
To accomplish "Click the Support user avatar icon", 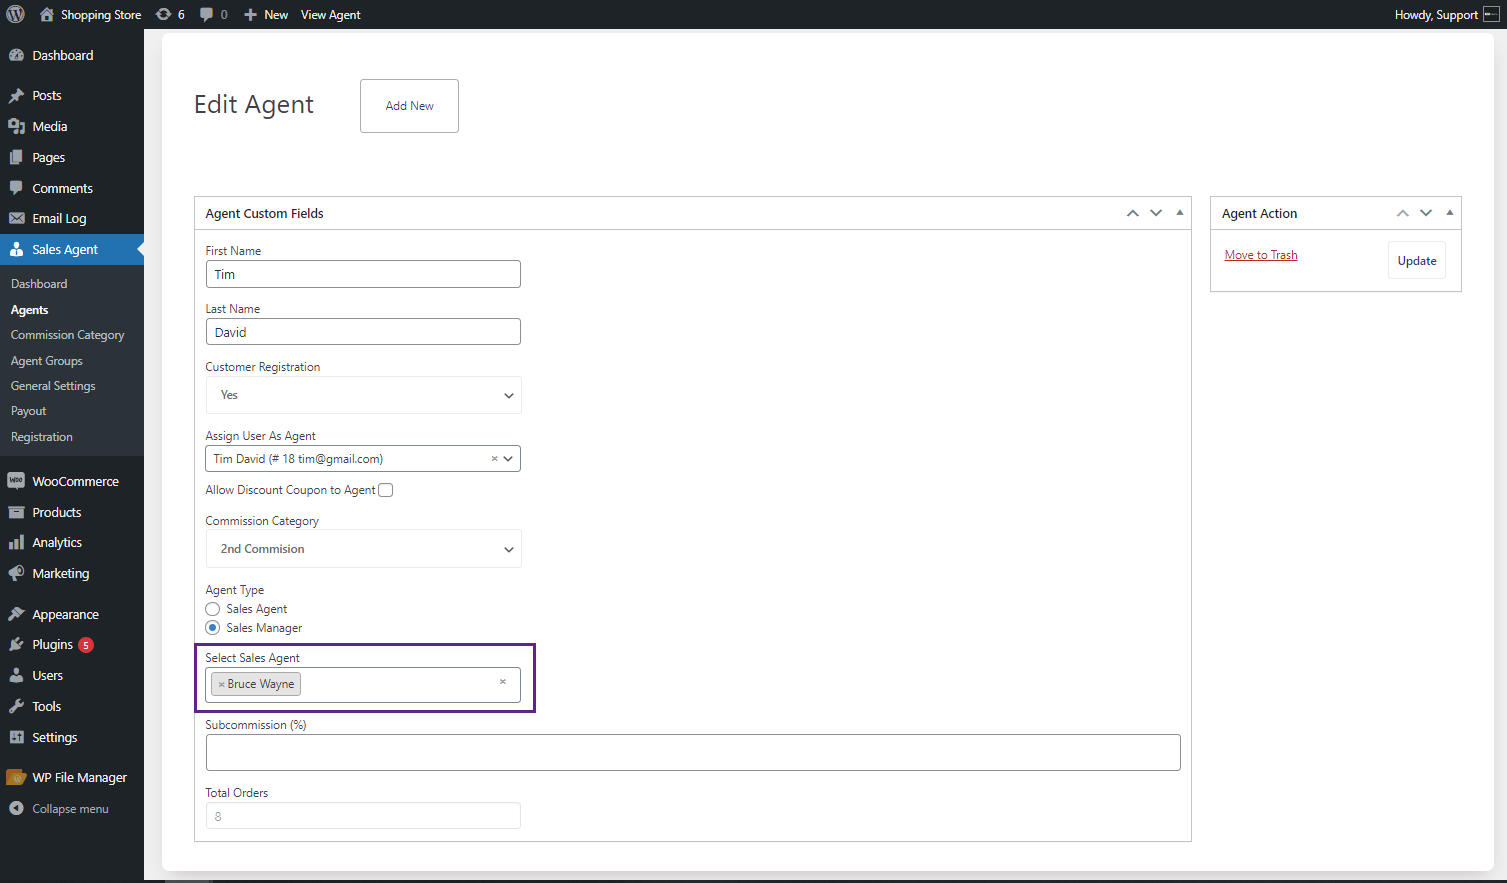I will (x=1491, y=14).
